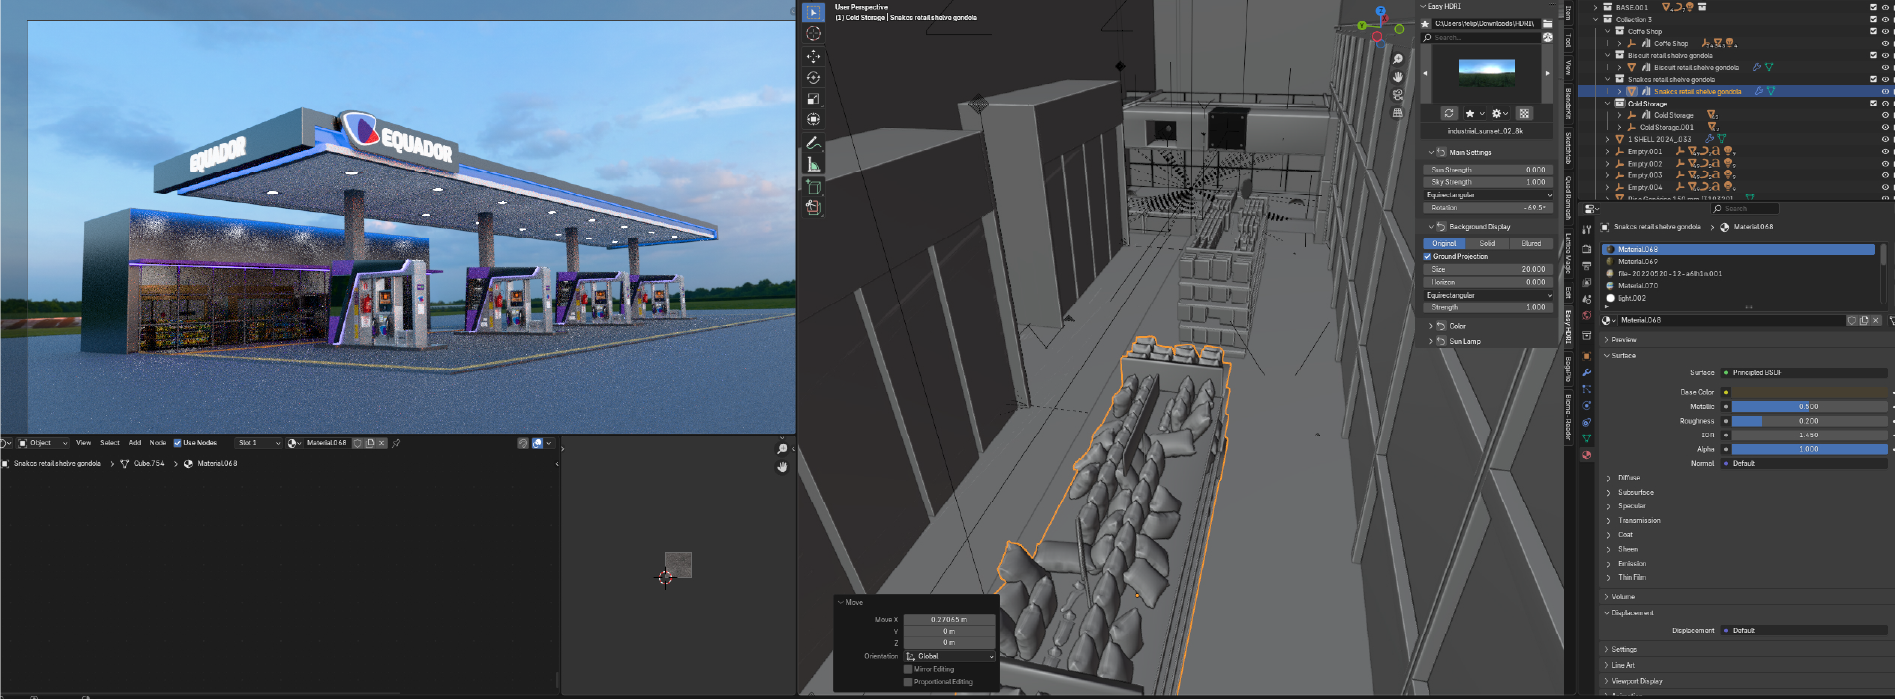Expand Empty.001 in outliner
This screenshot has width=1895, height=699.
pyautogui.click(x=1608, y=151)
